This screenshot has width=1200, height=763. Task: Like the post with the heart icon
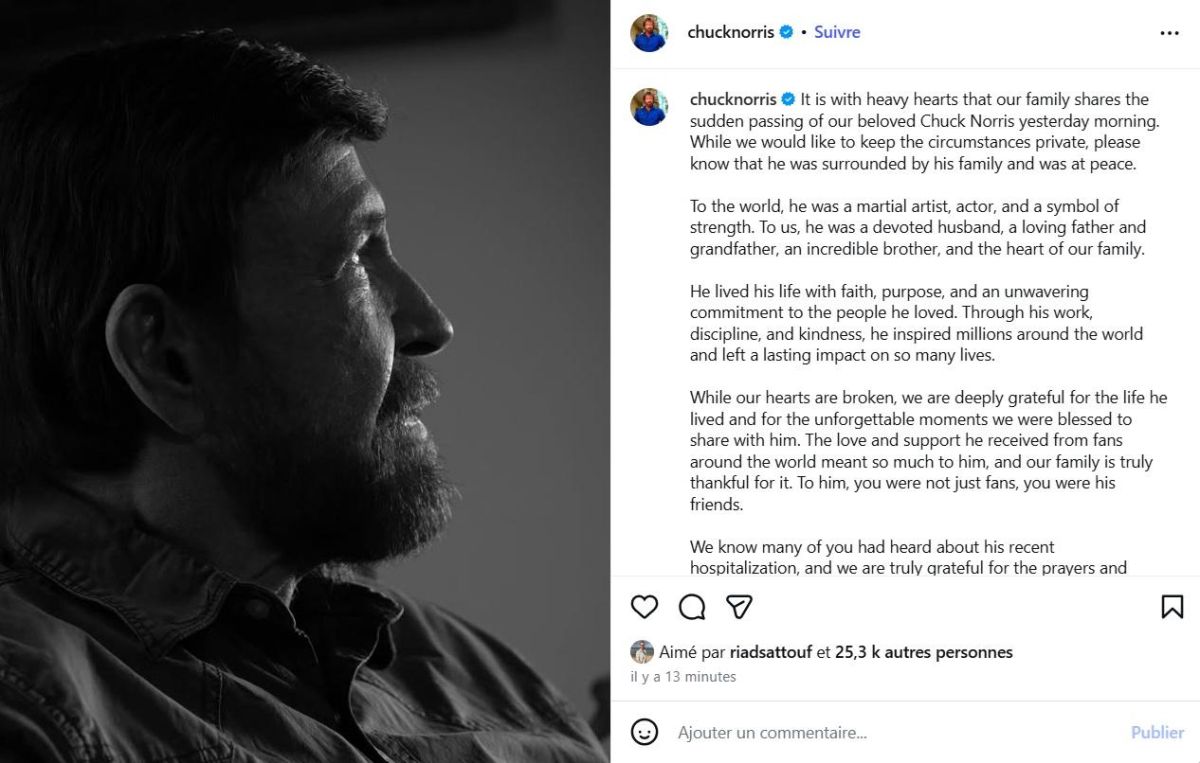644,607
